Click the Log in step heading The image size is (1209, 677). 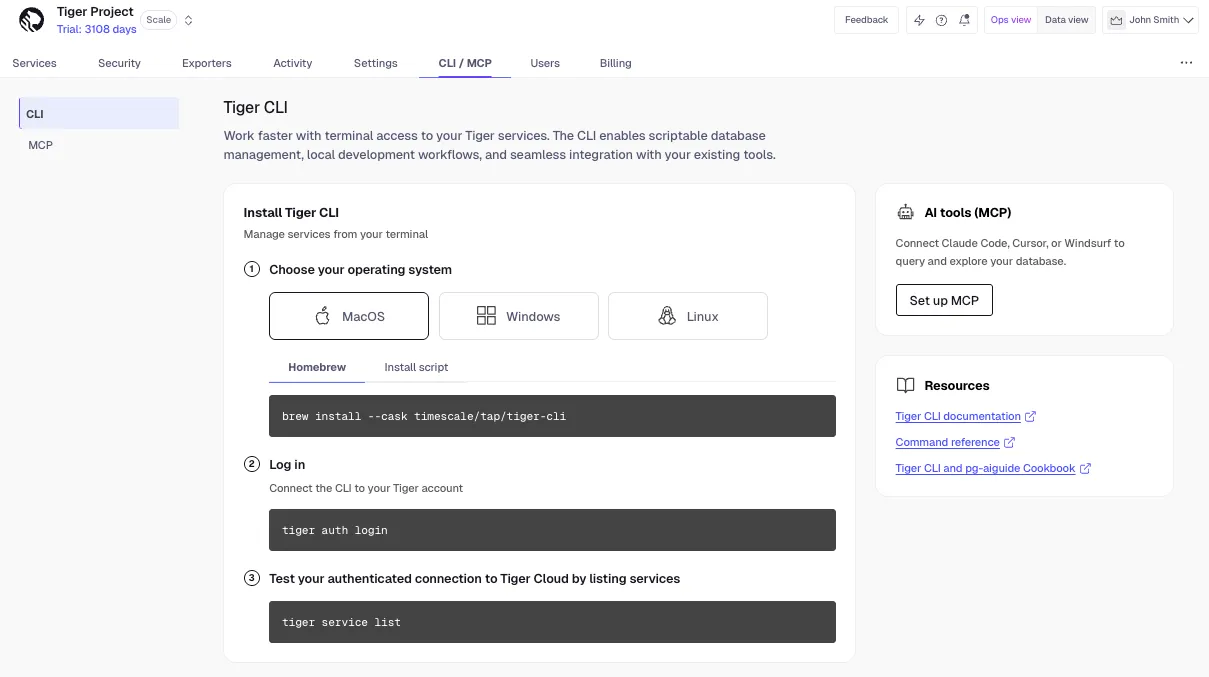(x=287, y=464)
